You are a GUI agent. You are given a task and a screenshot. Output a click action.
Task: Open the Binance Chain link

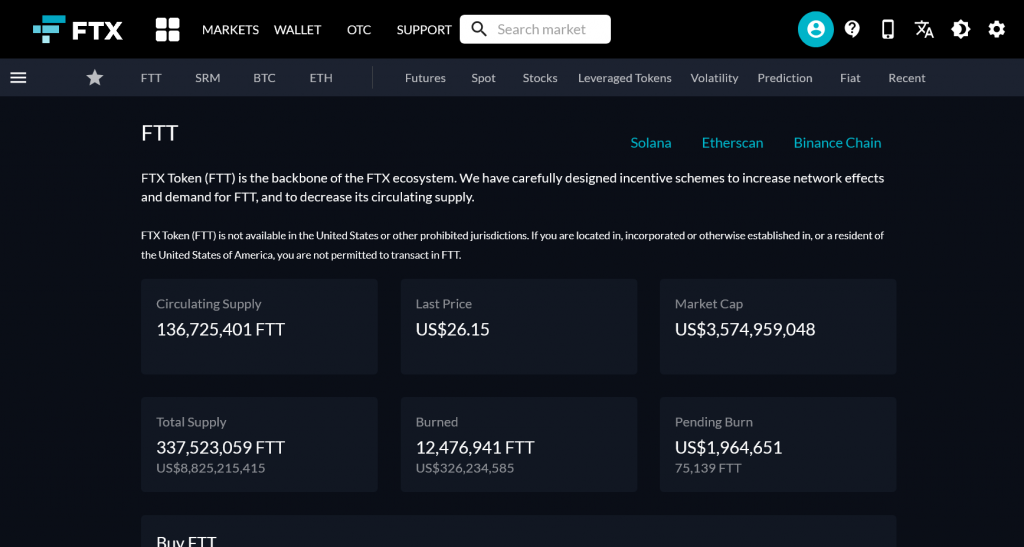click(837, 142)
